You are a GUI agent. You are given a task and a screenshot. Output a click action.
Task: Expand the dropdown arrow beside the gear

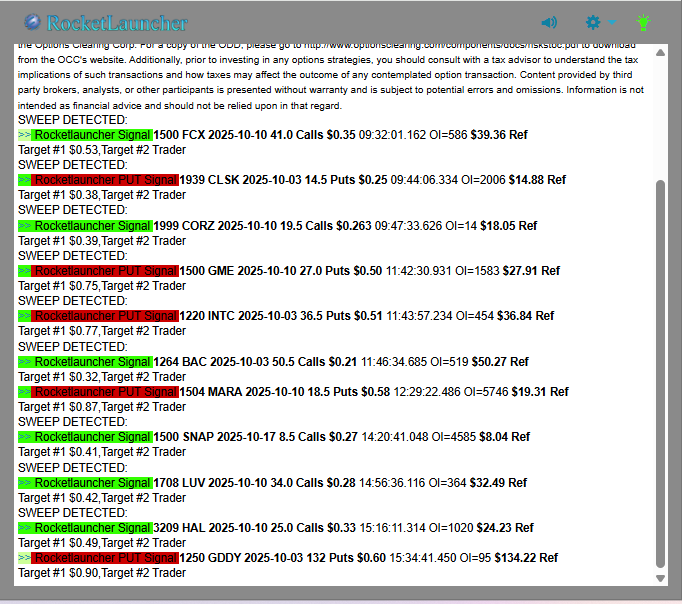[x=611, y=22]
